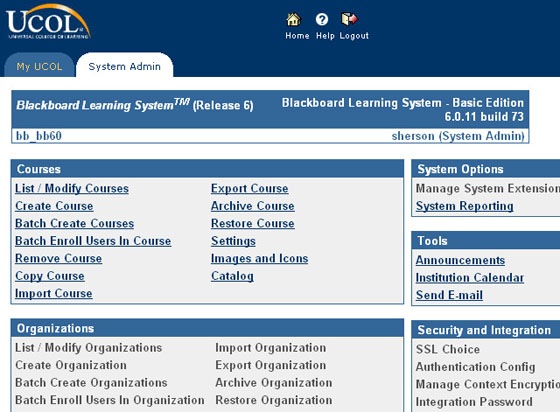
Task: Open the System Reporting link
Action: 465,206
